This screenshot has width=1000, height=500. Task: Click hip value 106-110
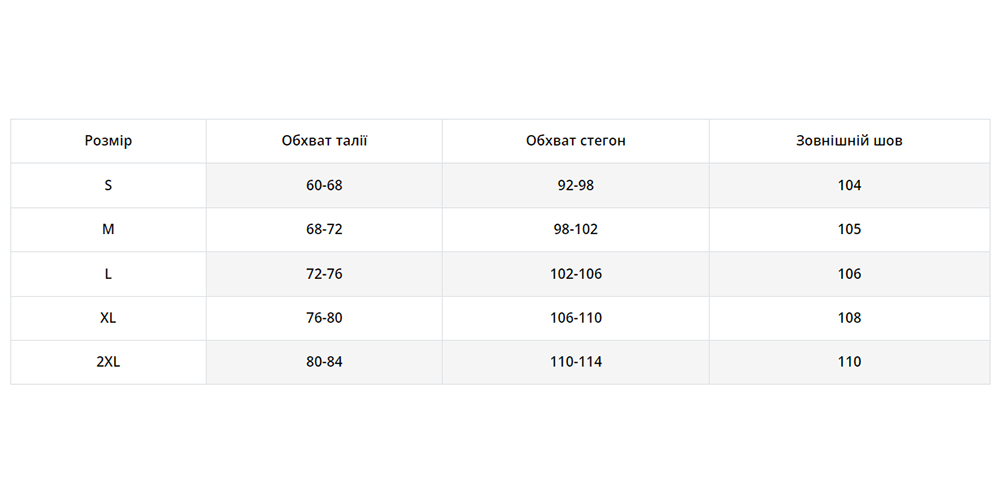(x=576, y=318)
